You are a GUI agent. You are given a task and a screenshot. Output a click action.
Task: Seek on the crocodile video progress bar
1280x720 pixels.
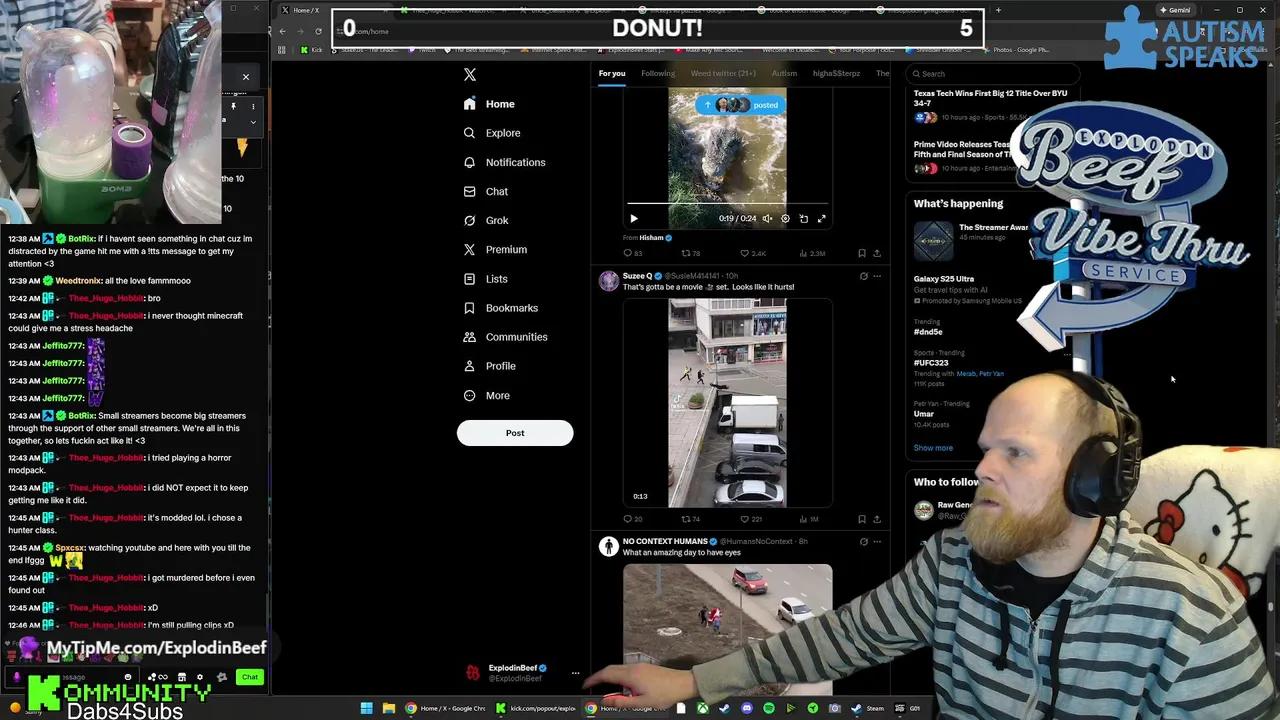(x=727, y=204)
